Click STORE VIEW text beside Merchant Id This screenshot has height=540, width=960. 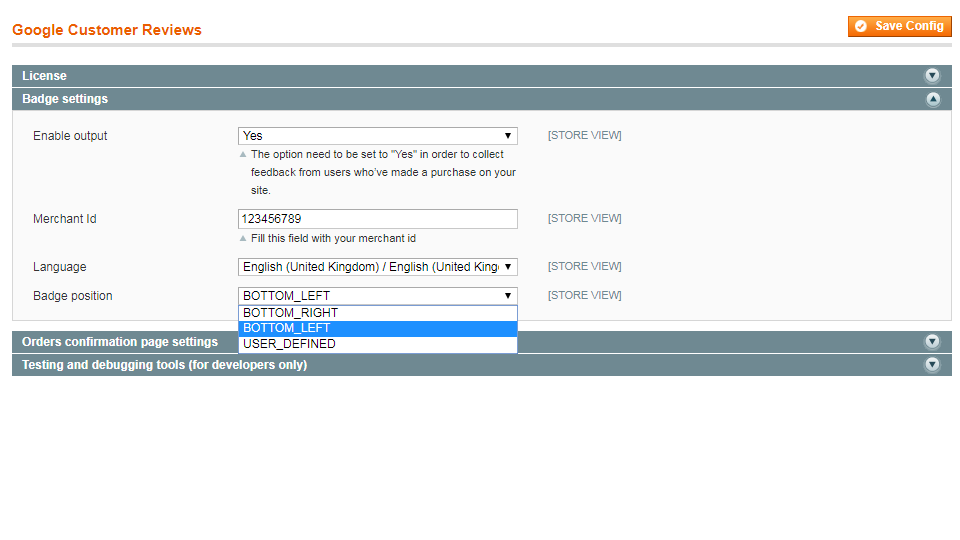coord(585,219)
